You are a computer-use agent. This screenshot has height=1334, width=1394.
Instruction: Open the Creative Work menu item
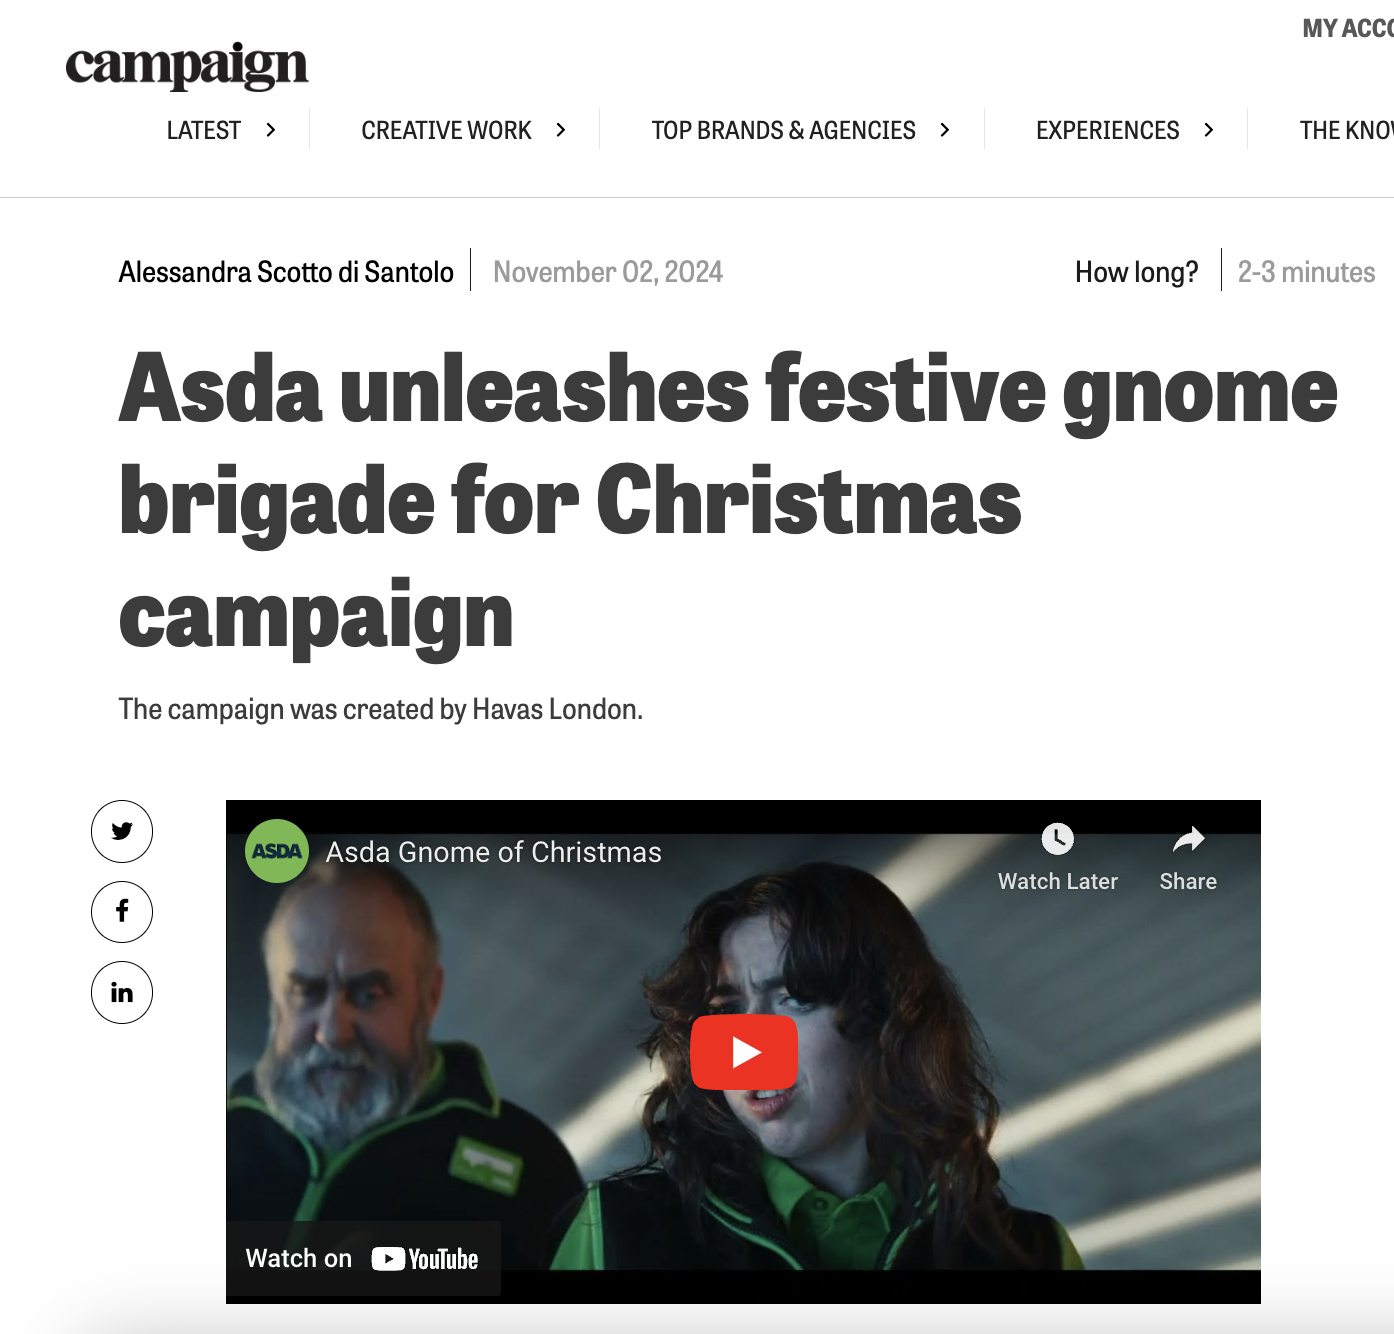click(x=447, y=131)
